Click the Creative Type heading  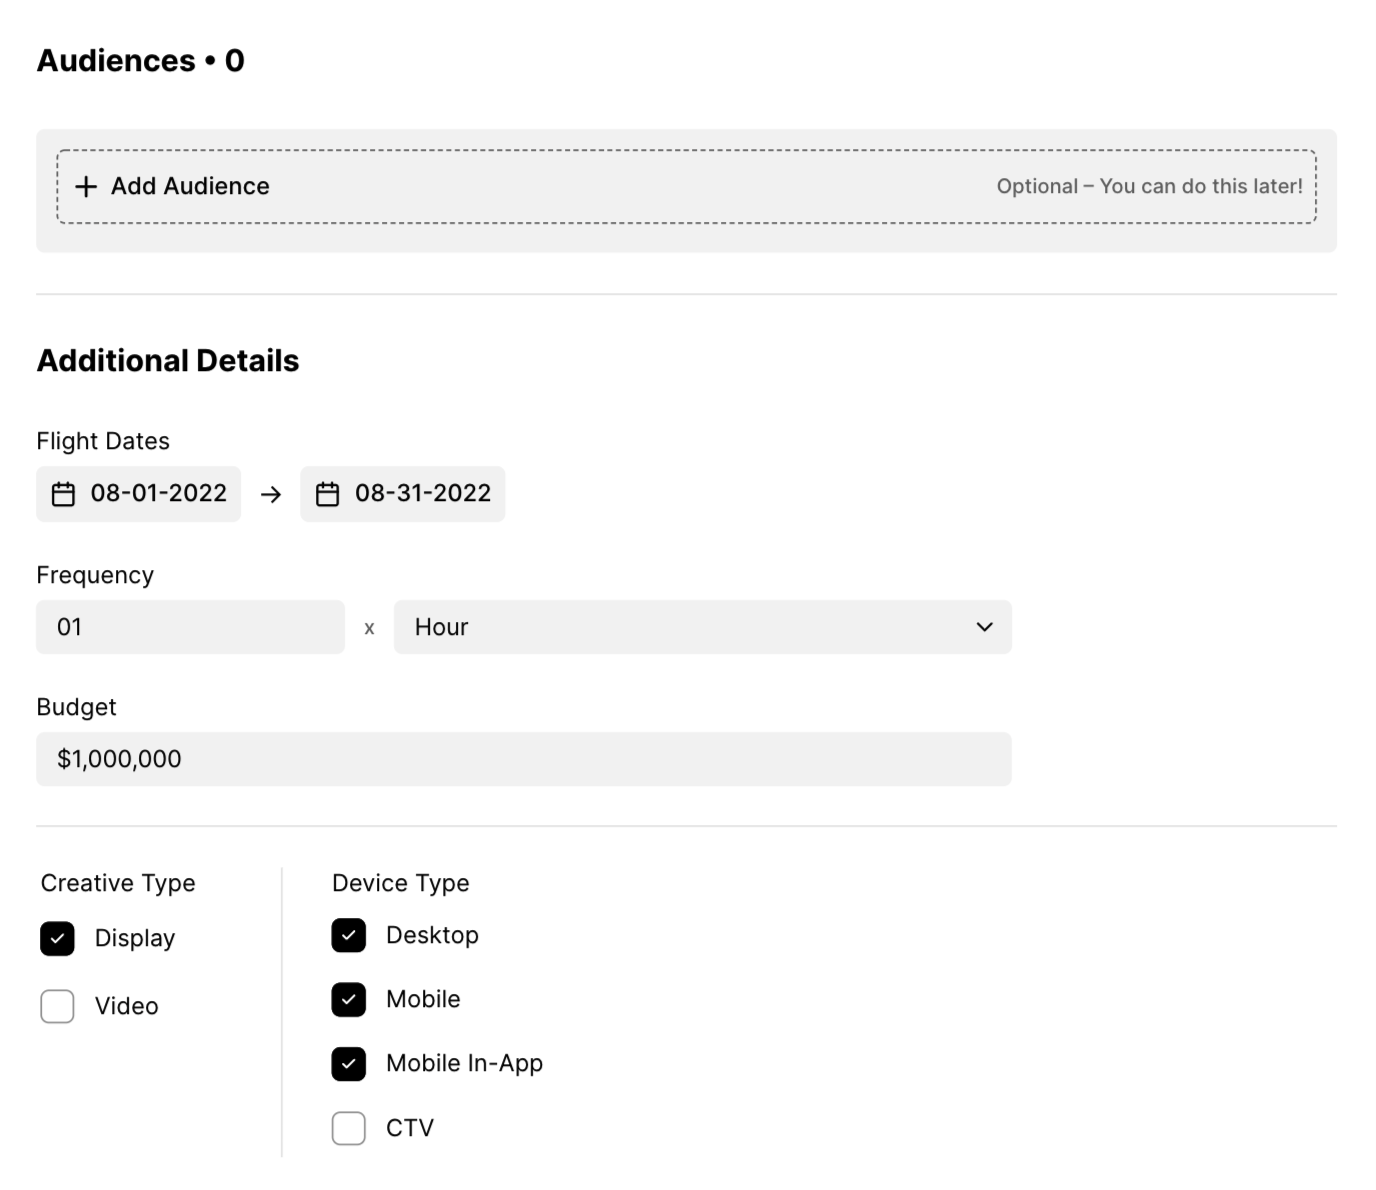point(118,883)
